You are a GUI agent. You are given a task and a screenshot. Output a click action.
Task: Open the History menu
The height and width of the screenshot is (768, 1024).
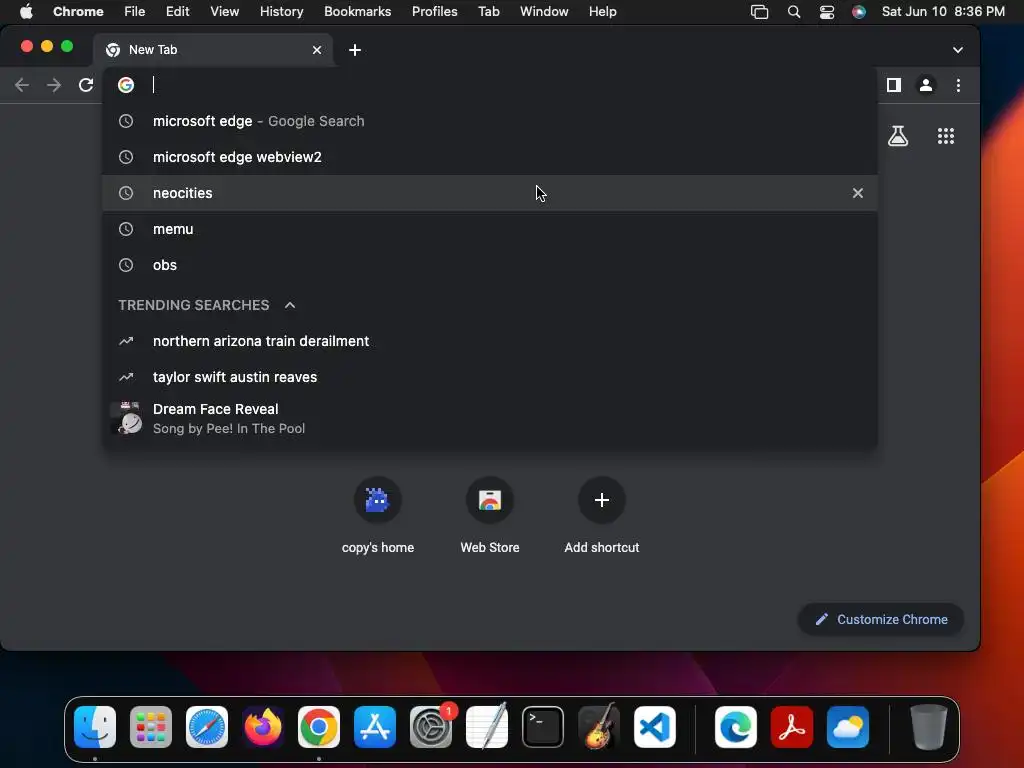click(x=281, y=11)
